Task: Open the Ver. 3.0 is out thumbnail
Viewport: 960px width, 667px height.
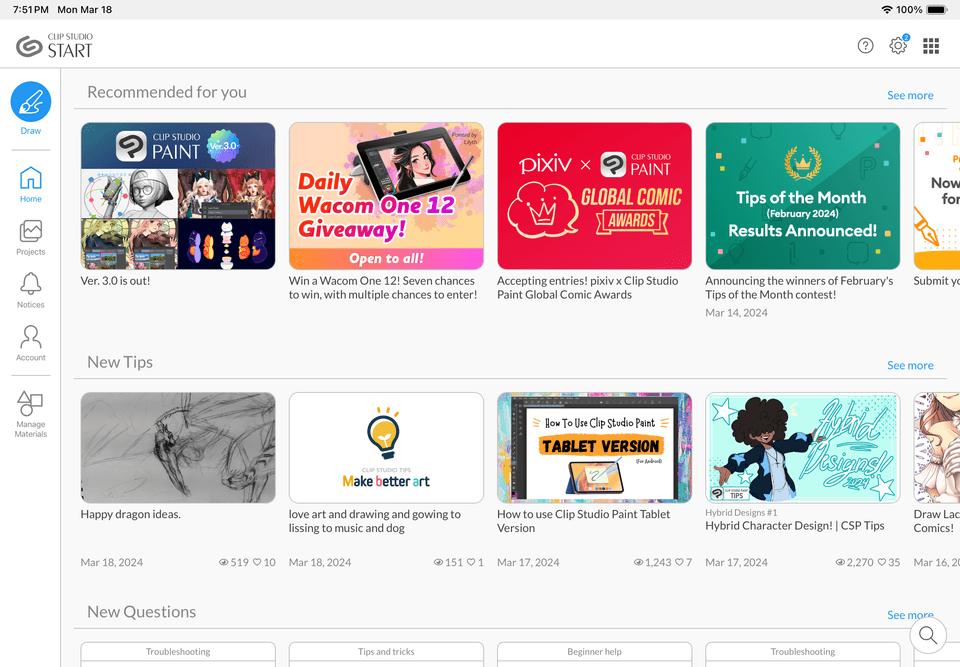Action: point(178,196)
